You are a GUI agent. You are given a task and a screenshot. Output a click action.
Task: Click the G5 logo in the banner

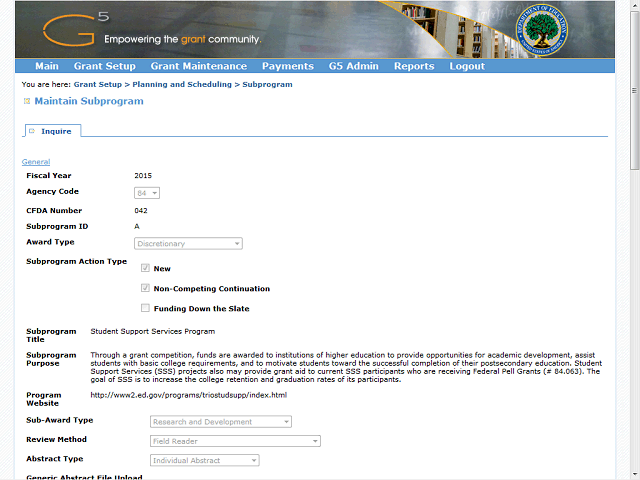76,29
